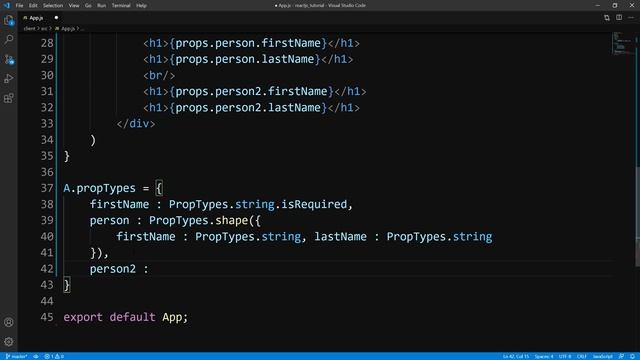Viewport: 640px width, 360px height.
Task: Click the feedback icon in status bar
Action: [621, 356]
